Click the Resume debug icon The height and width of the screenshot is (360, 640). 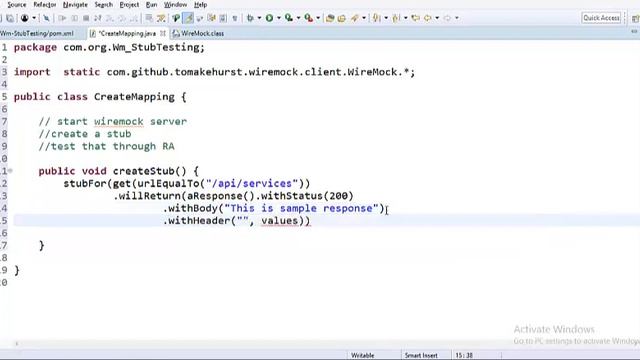pyautogui.click(x=62, y=18)
